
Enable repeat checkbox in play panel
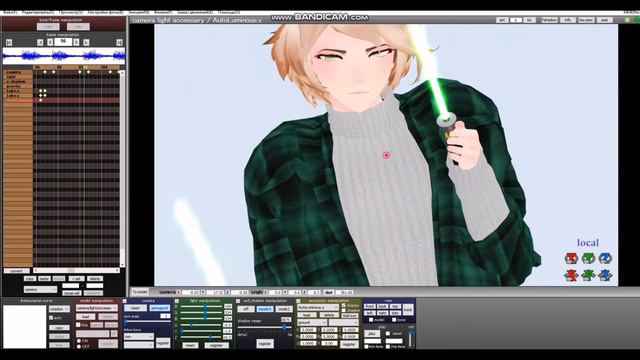click(388, 333)
